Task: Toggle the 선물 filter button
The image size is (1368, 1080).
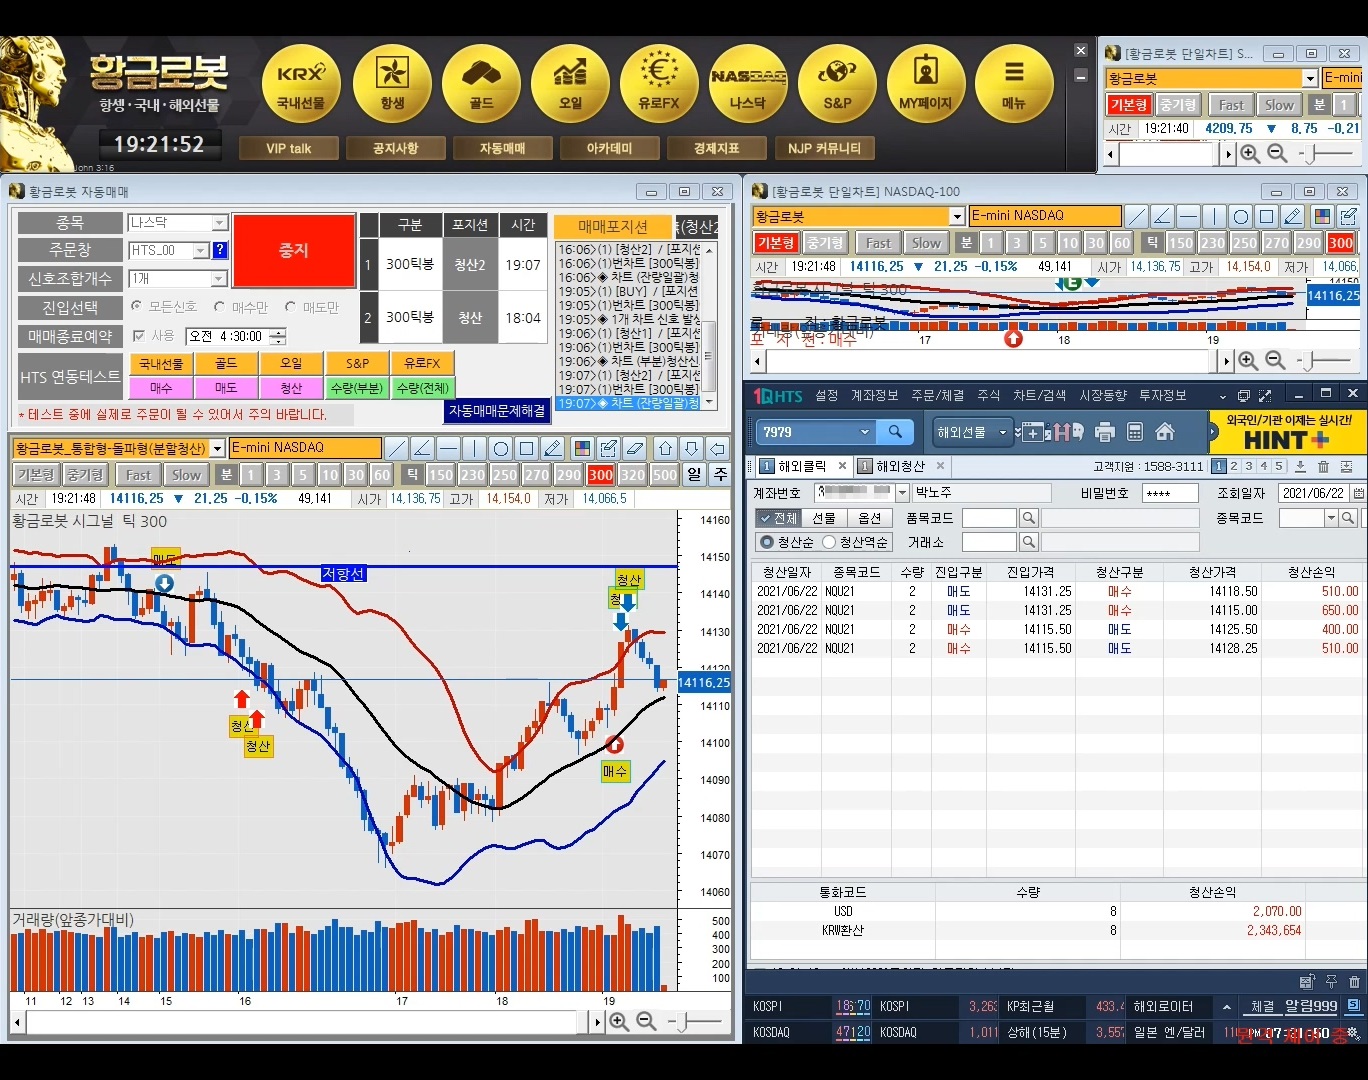Action: [824, 518]
